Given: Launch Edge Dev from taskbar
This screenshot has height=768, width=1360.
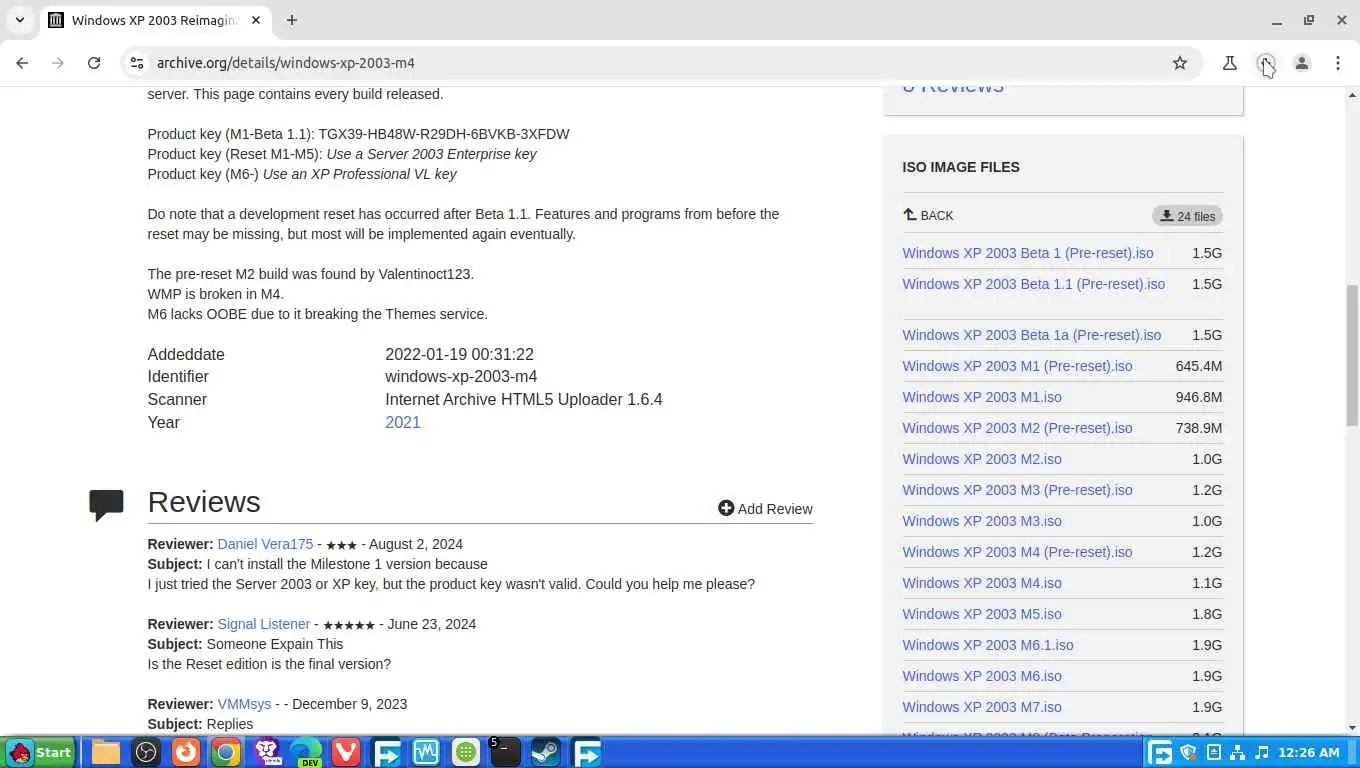Looking at the screenshot, I should [306, 752].
